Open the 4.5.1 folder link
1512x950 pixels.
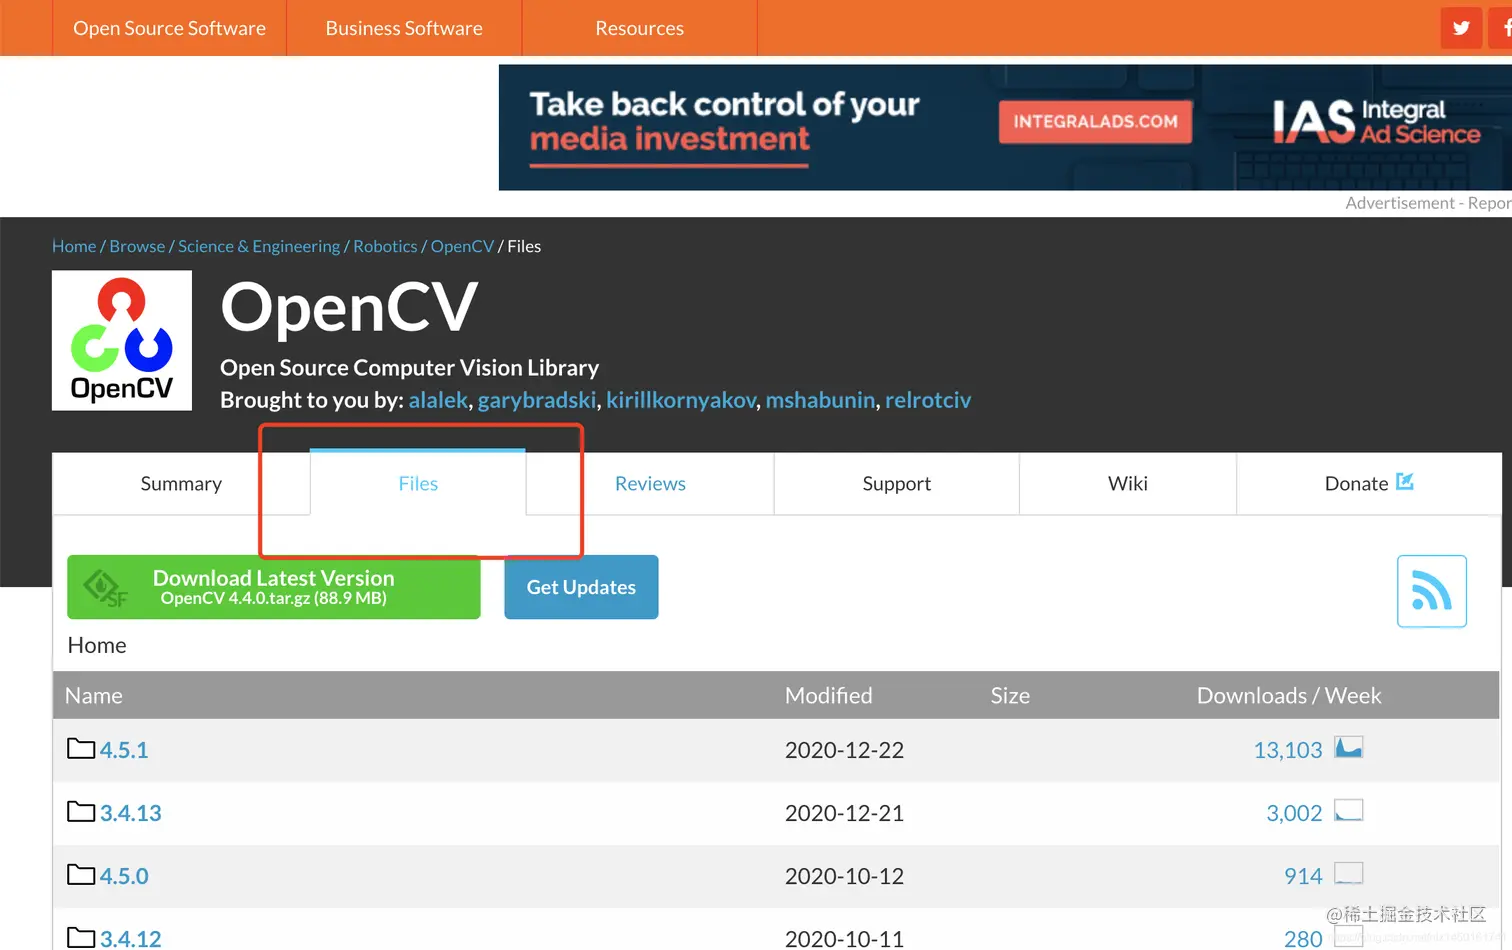[x=124, y=750]
